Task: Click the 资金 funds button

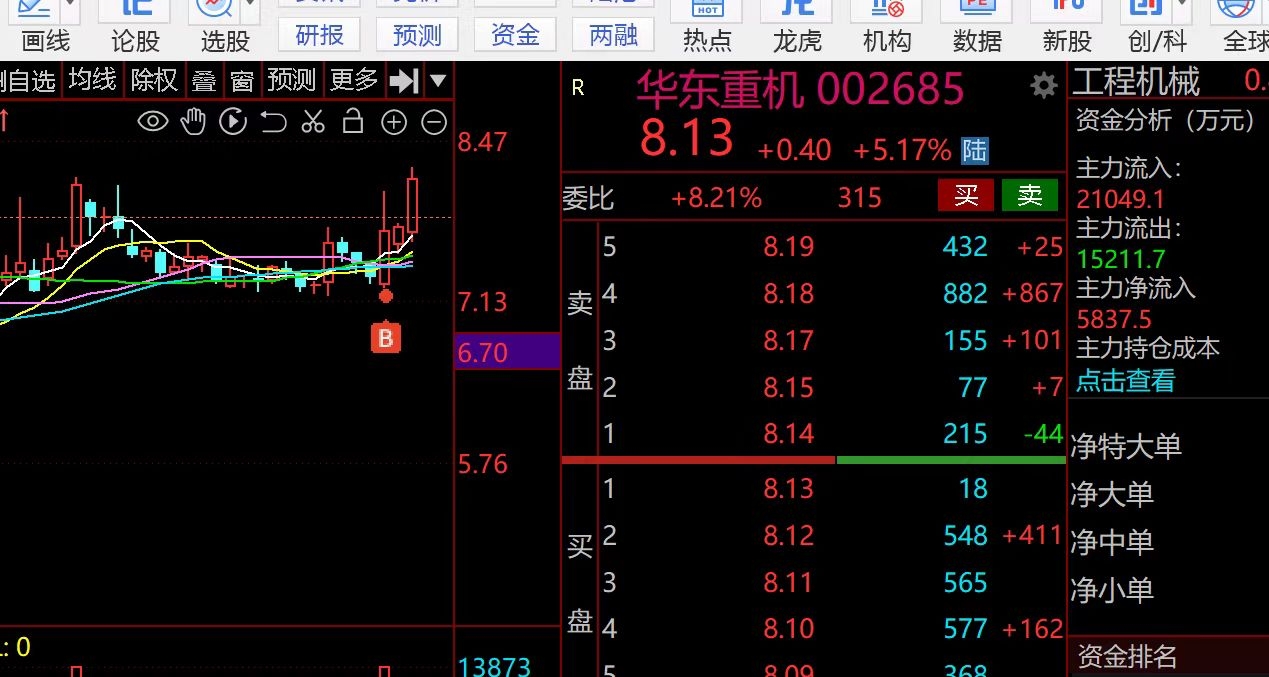Action: pyautogui.click(x=516, y=35)
